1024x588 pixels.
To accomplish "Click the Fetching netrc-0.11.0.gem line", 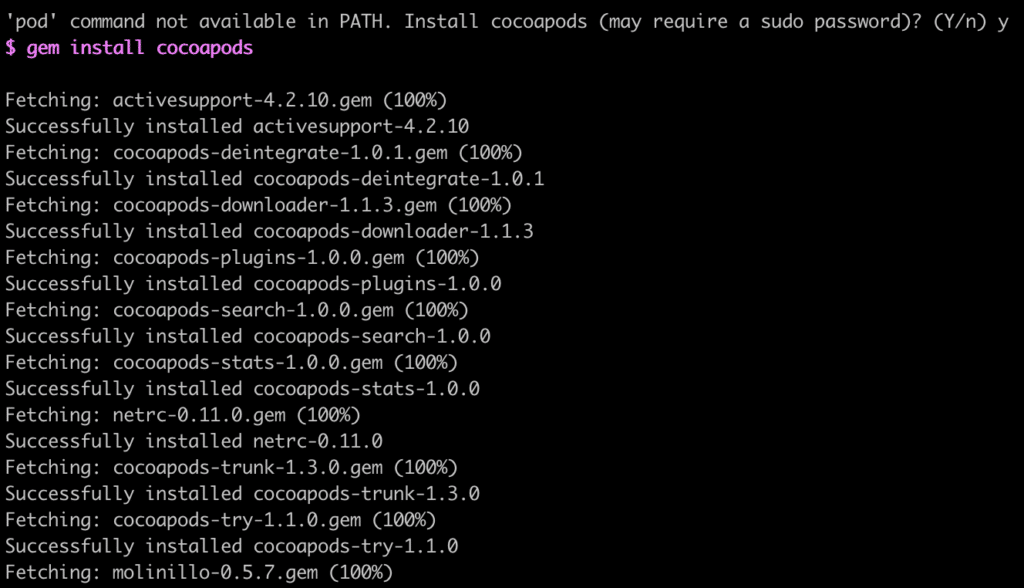I will 183,414.
